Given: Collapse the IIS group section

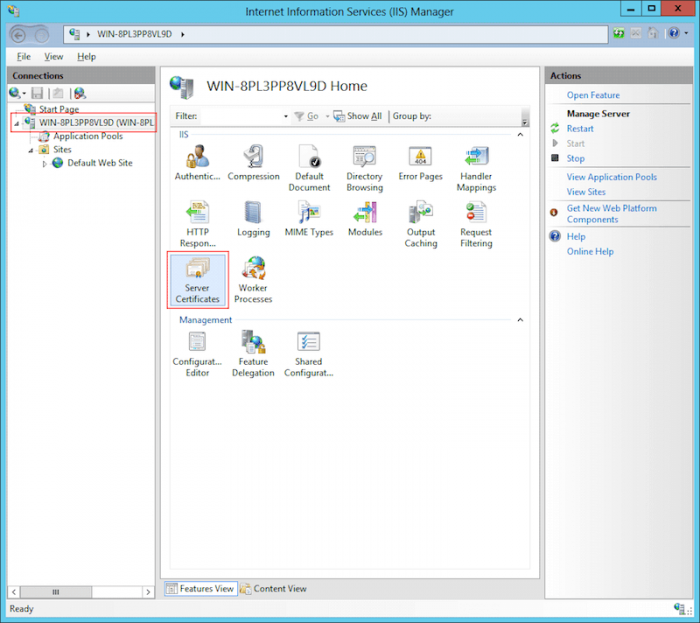Looking at the screenshot, I should 519,134.
